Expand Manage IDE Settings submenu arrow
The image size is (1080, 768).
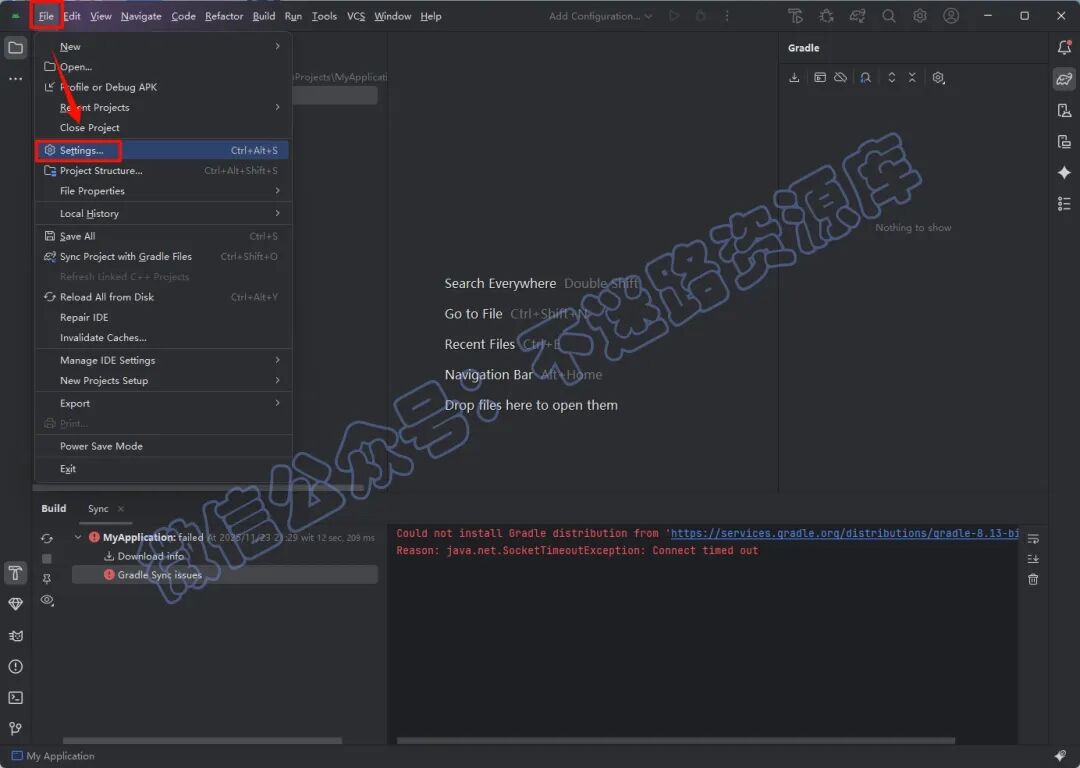click(278, 360)
